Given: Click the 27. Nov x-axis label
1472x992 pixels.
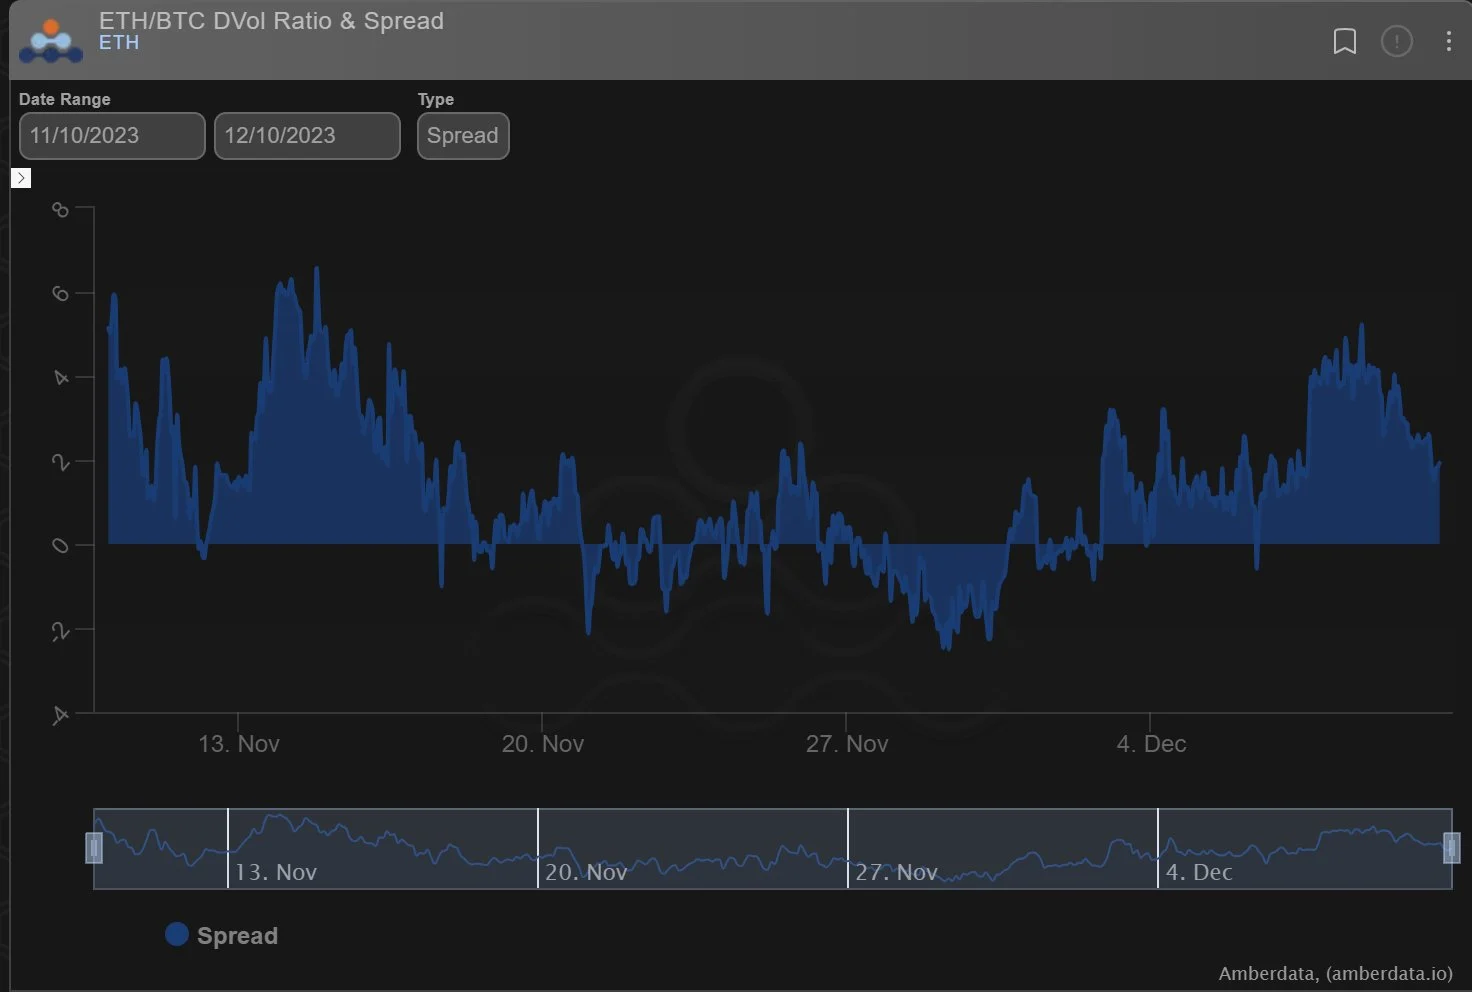Looking at the screenshot, I should click(847, 744).
